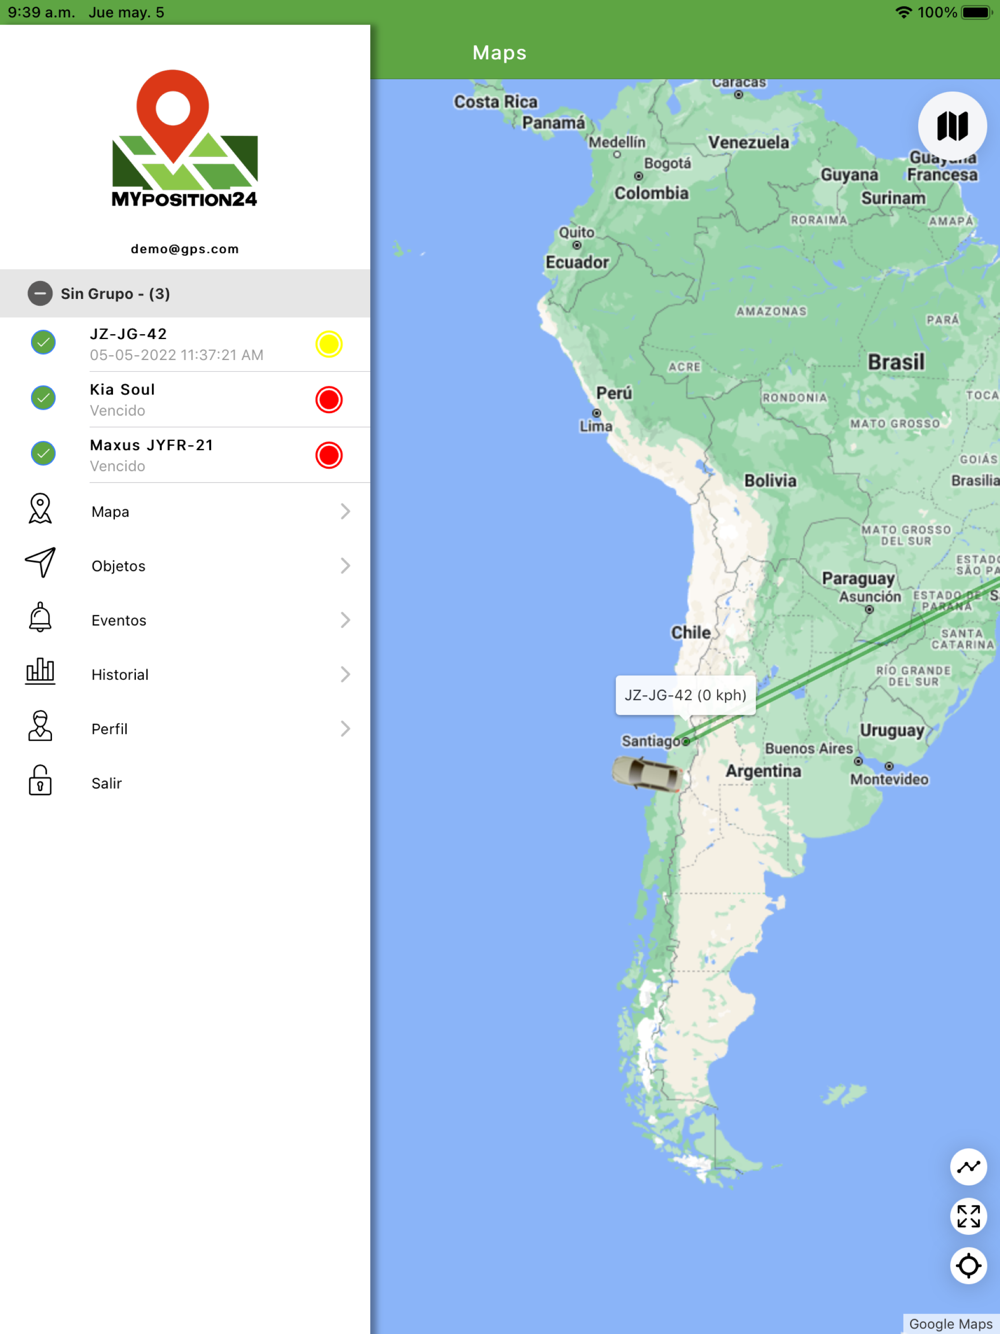This screenshot has width=1000, height=1334.
Task: Open the map layers button
Action: tap(952, 126)
